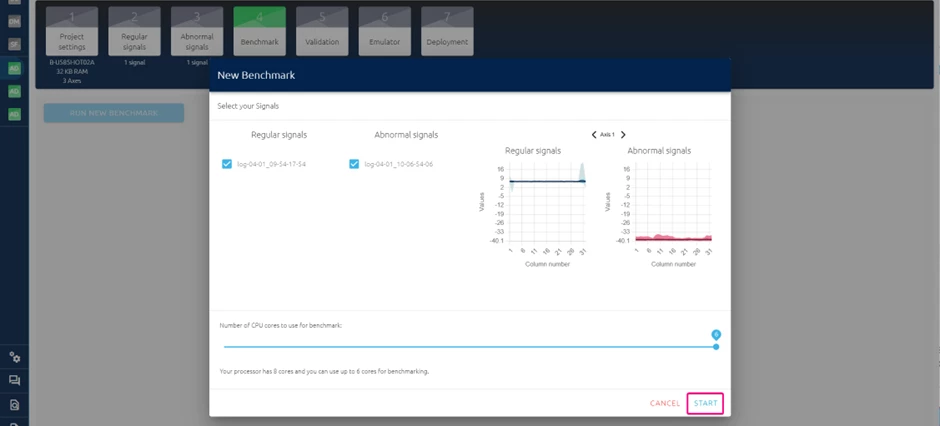Click the '3 Axes' text
This screenshot has width=940, height=426.
pyautogui.click(x=72, y=80)
